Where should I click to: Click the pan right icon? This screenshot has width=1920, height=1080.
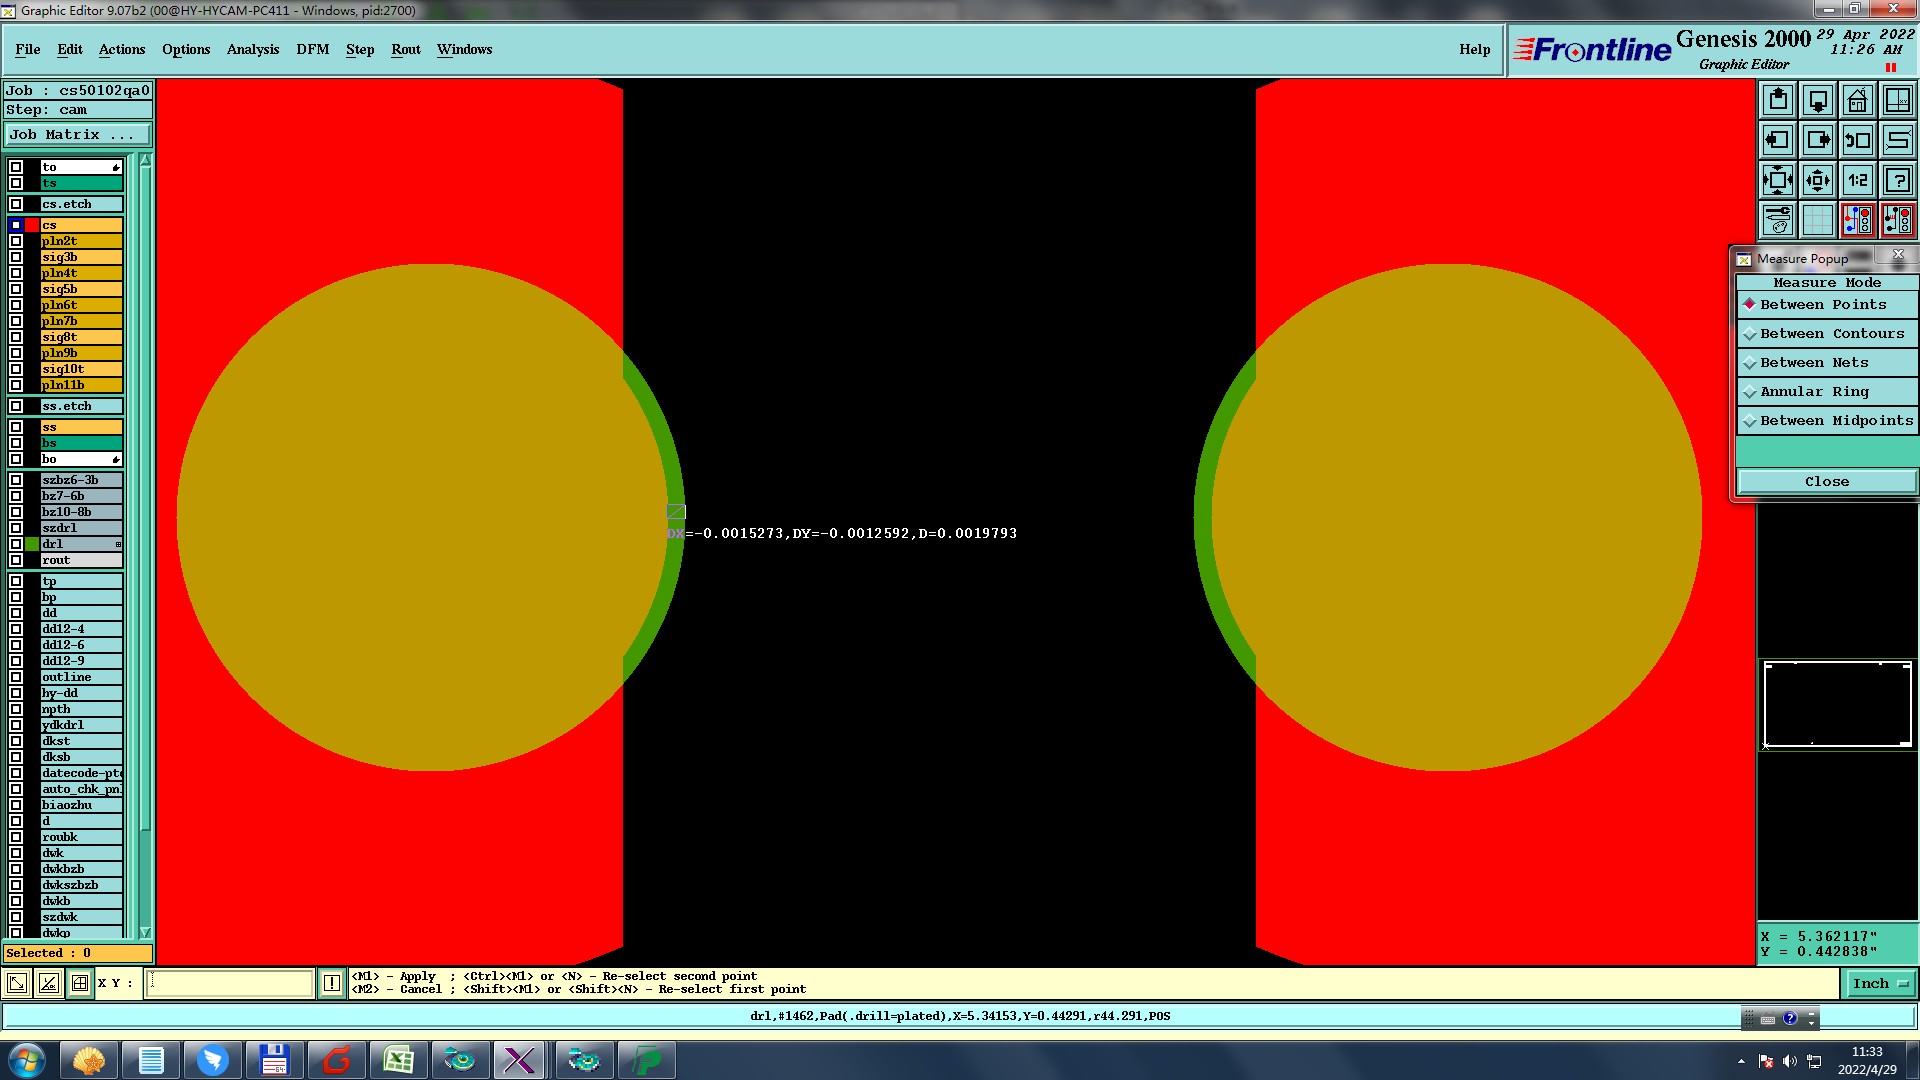(x=1818, y=140)
